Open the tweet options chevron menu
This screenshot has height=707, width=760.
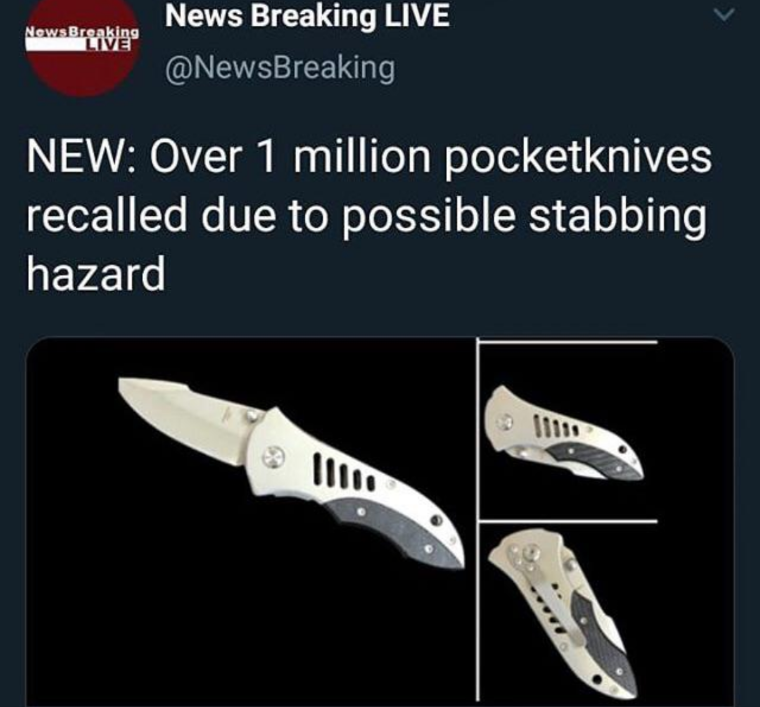coord(725,16)
